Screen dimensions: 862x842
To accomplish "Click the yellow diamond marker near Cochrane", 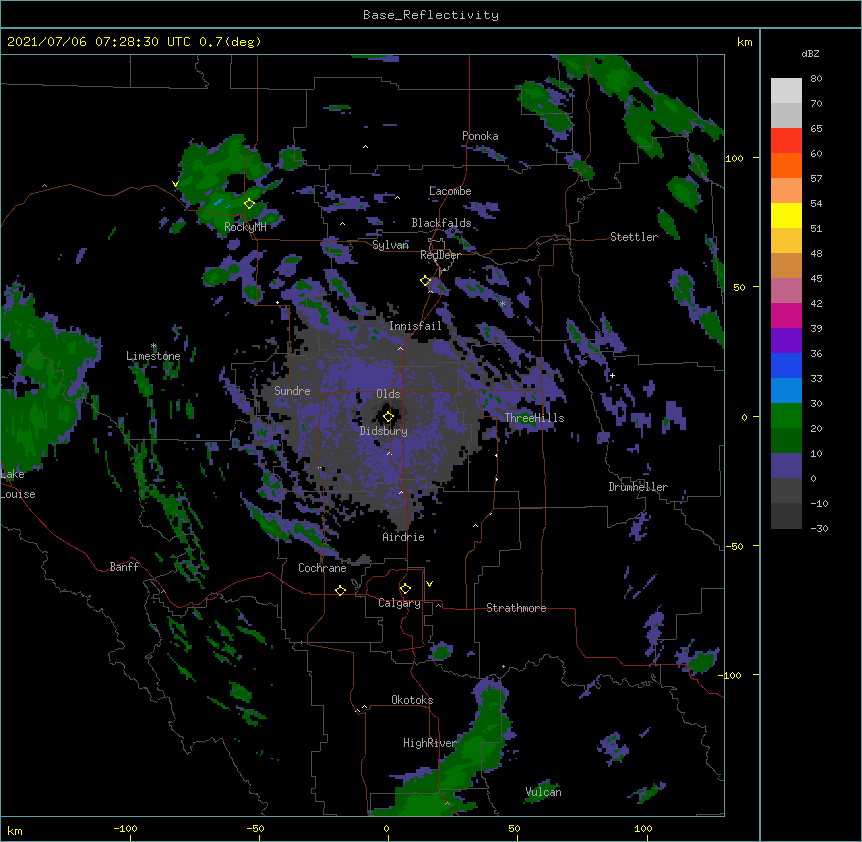I will [340, 590].
